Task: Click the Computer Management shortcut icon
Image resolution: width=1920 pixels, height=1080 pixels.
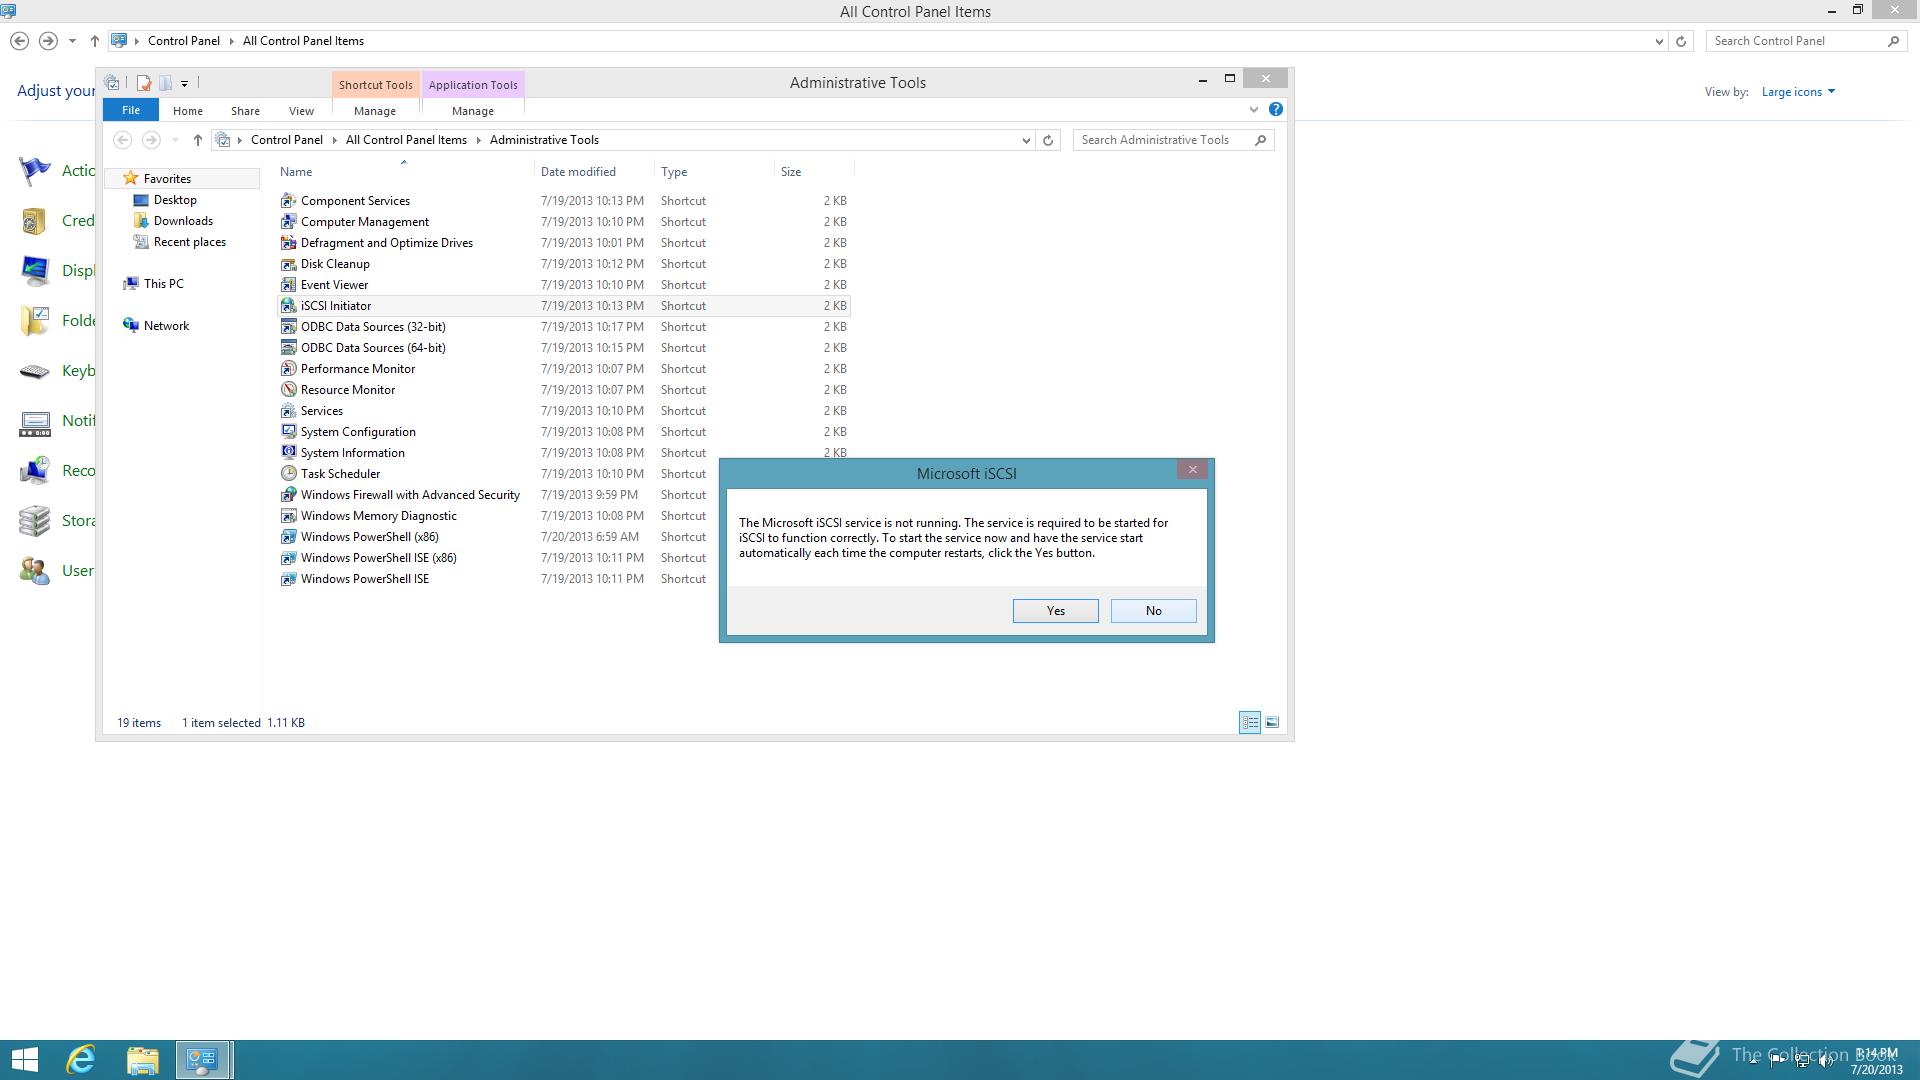Action: tap(288, 222)
